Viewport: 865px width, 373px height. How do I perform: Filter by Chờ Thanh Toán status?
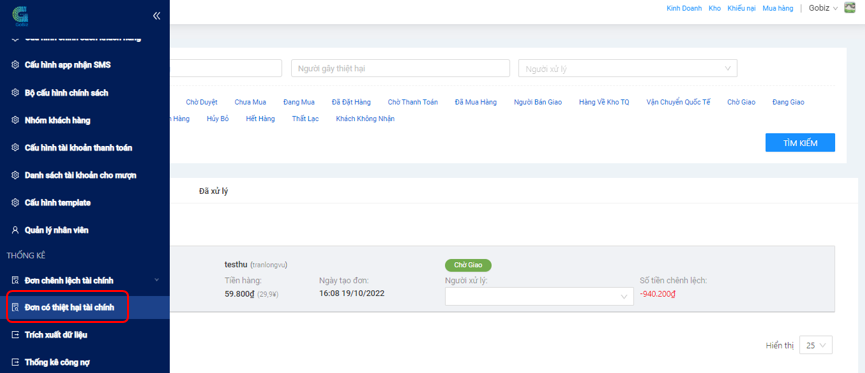413,102
